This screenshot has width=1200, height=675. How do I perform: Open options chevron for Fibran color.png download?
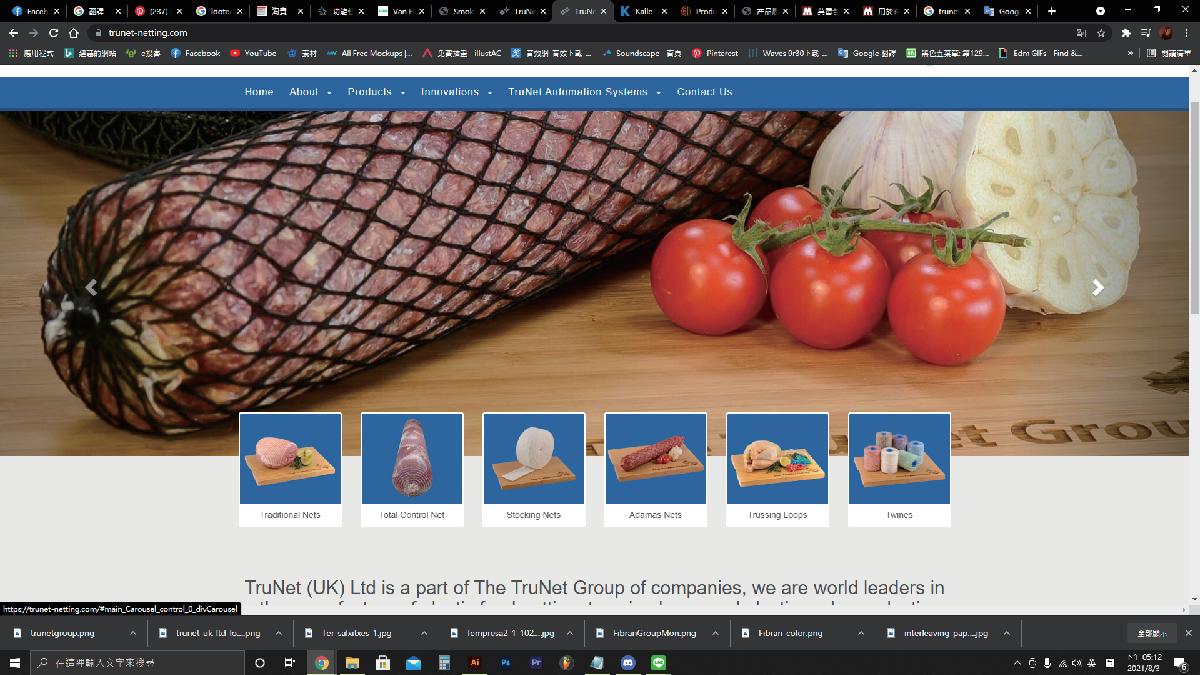[x=860, y=633]
